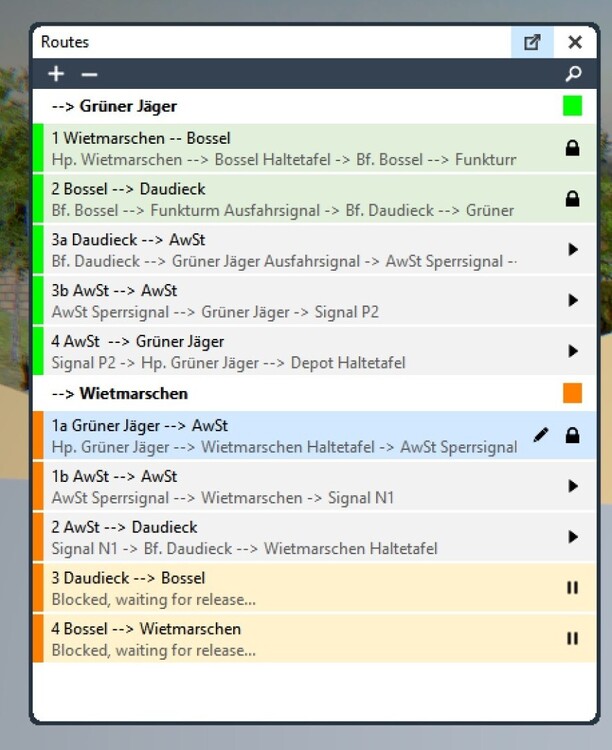Run route 1b AwSt --> AwSt
This screenshot has height=750, width=612.
tap(573, 486)
